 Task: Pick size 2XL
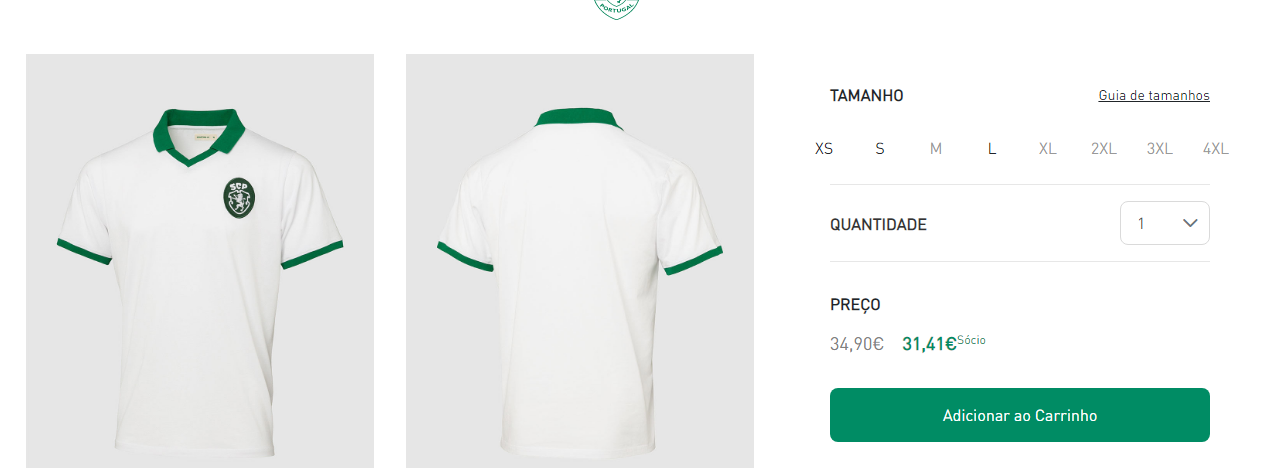coord(1104,149)
